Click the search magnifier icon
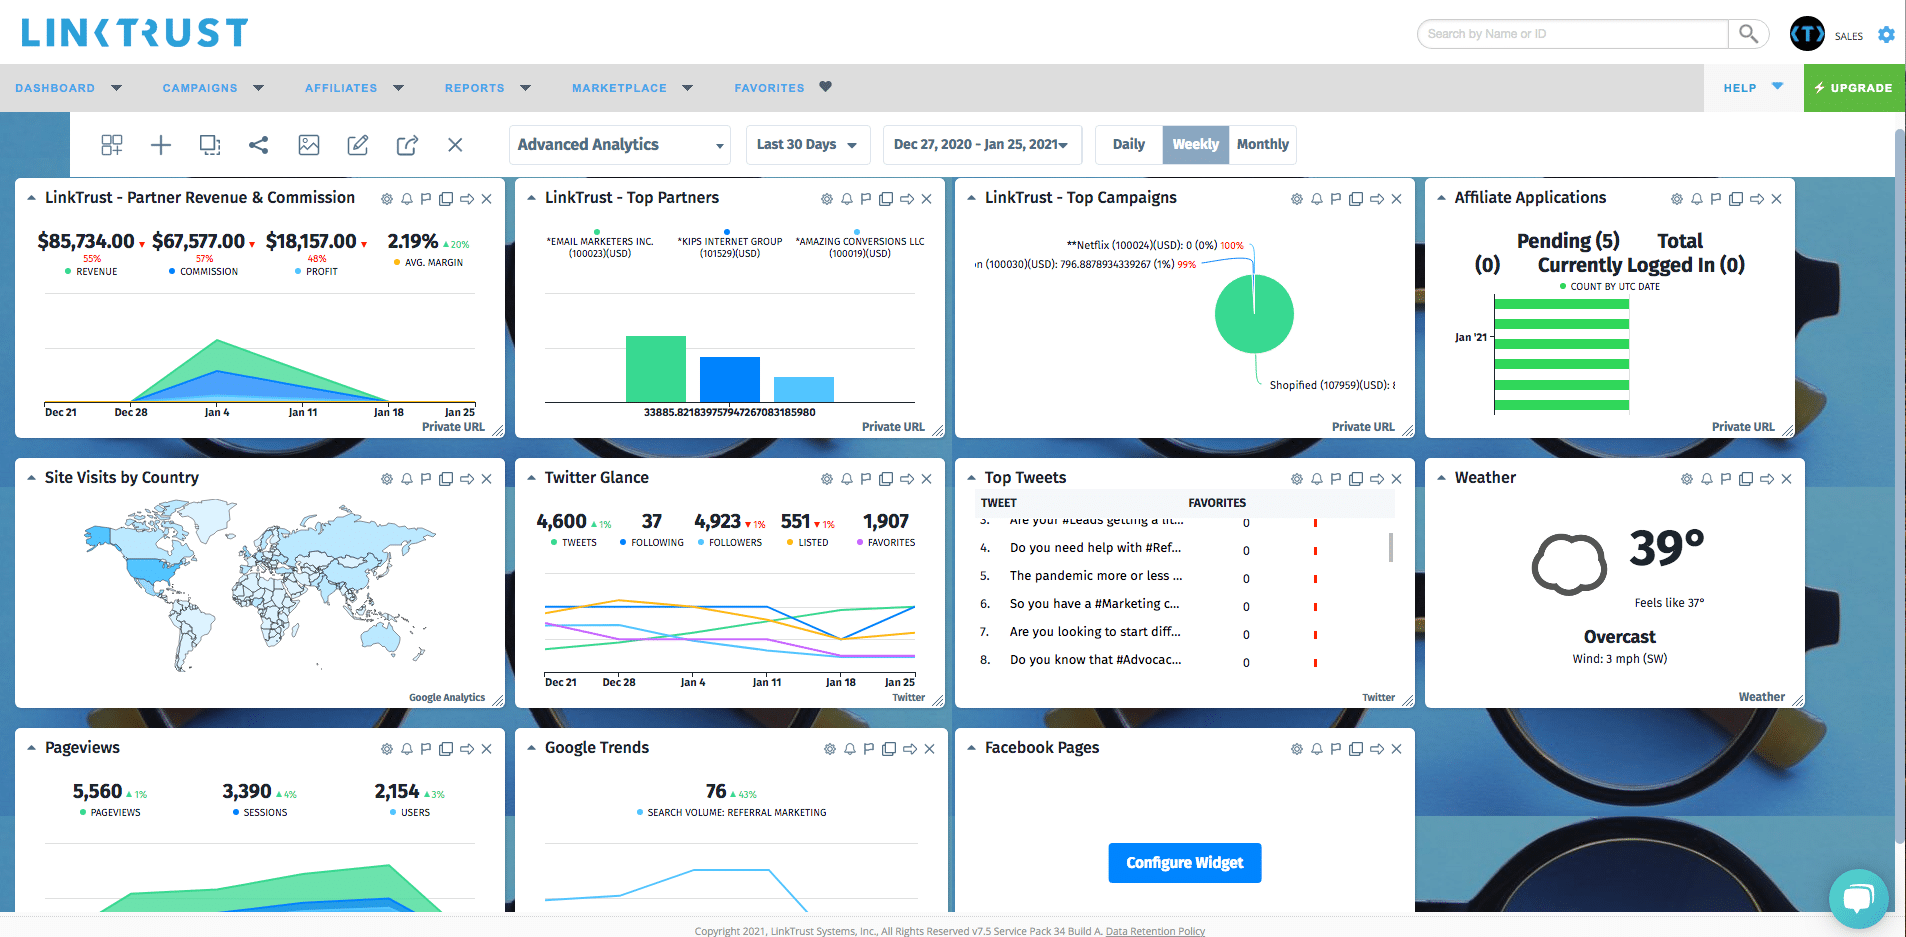Screen dimensions: 1906x937 1748,33
